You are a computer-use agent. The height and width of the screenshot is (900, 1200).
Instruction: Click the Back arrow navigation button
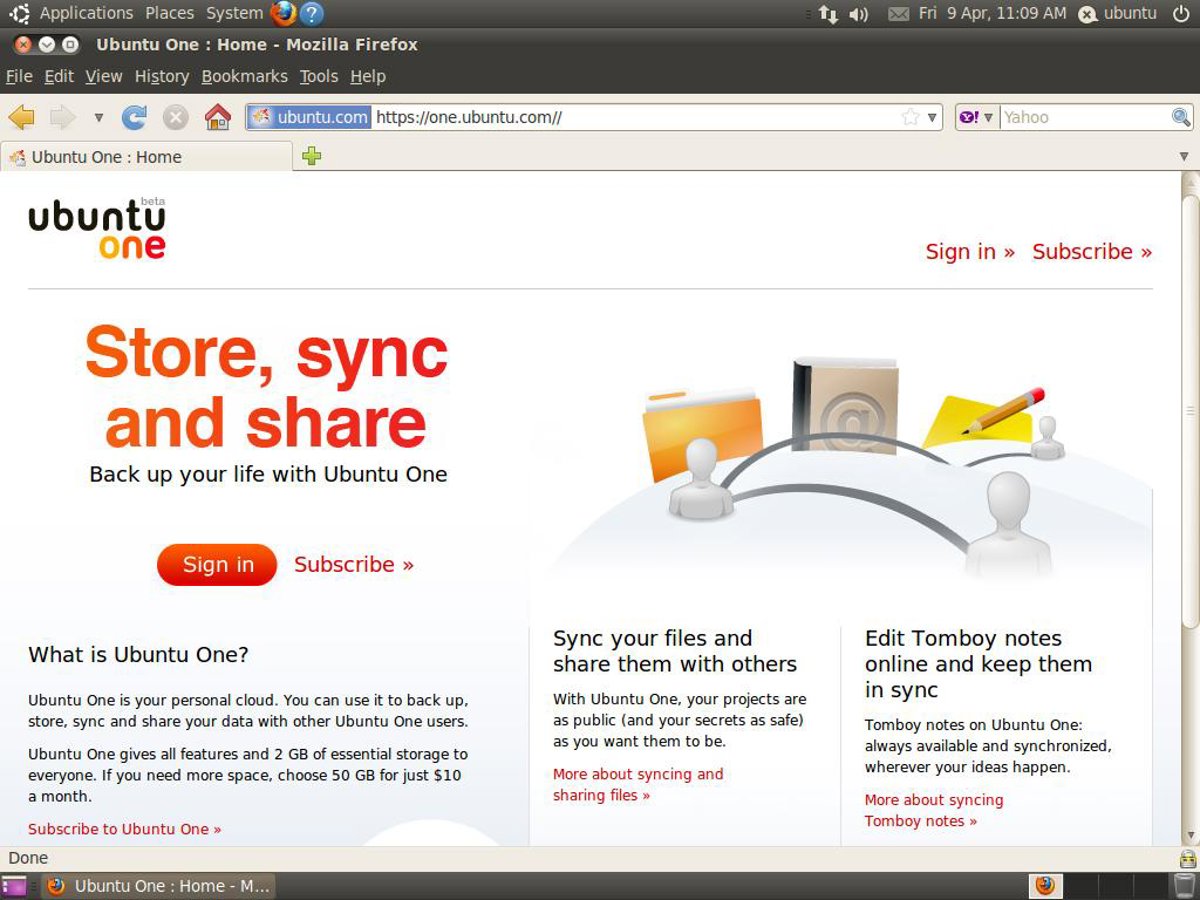[21, 118]
